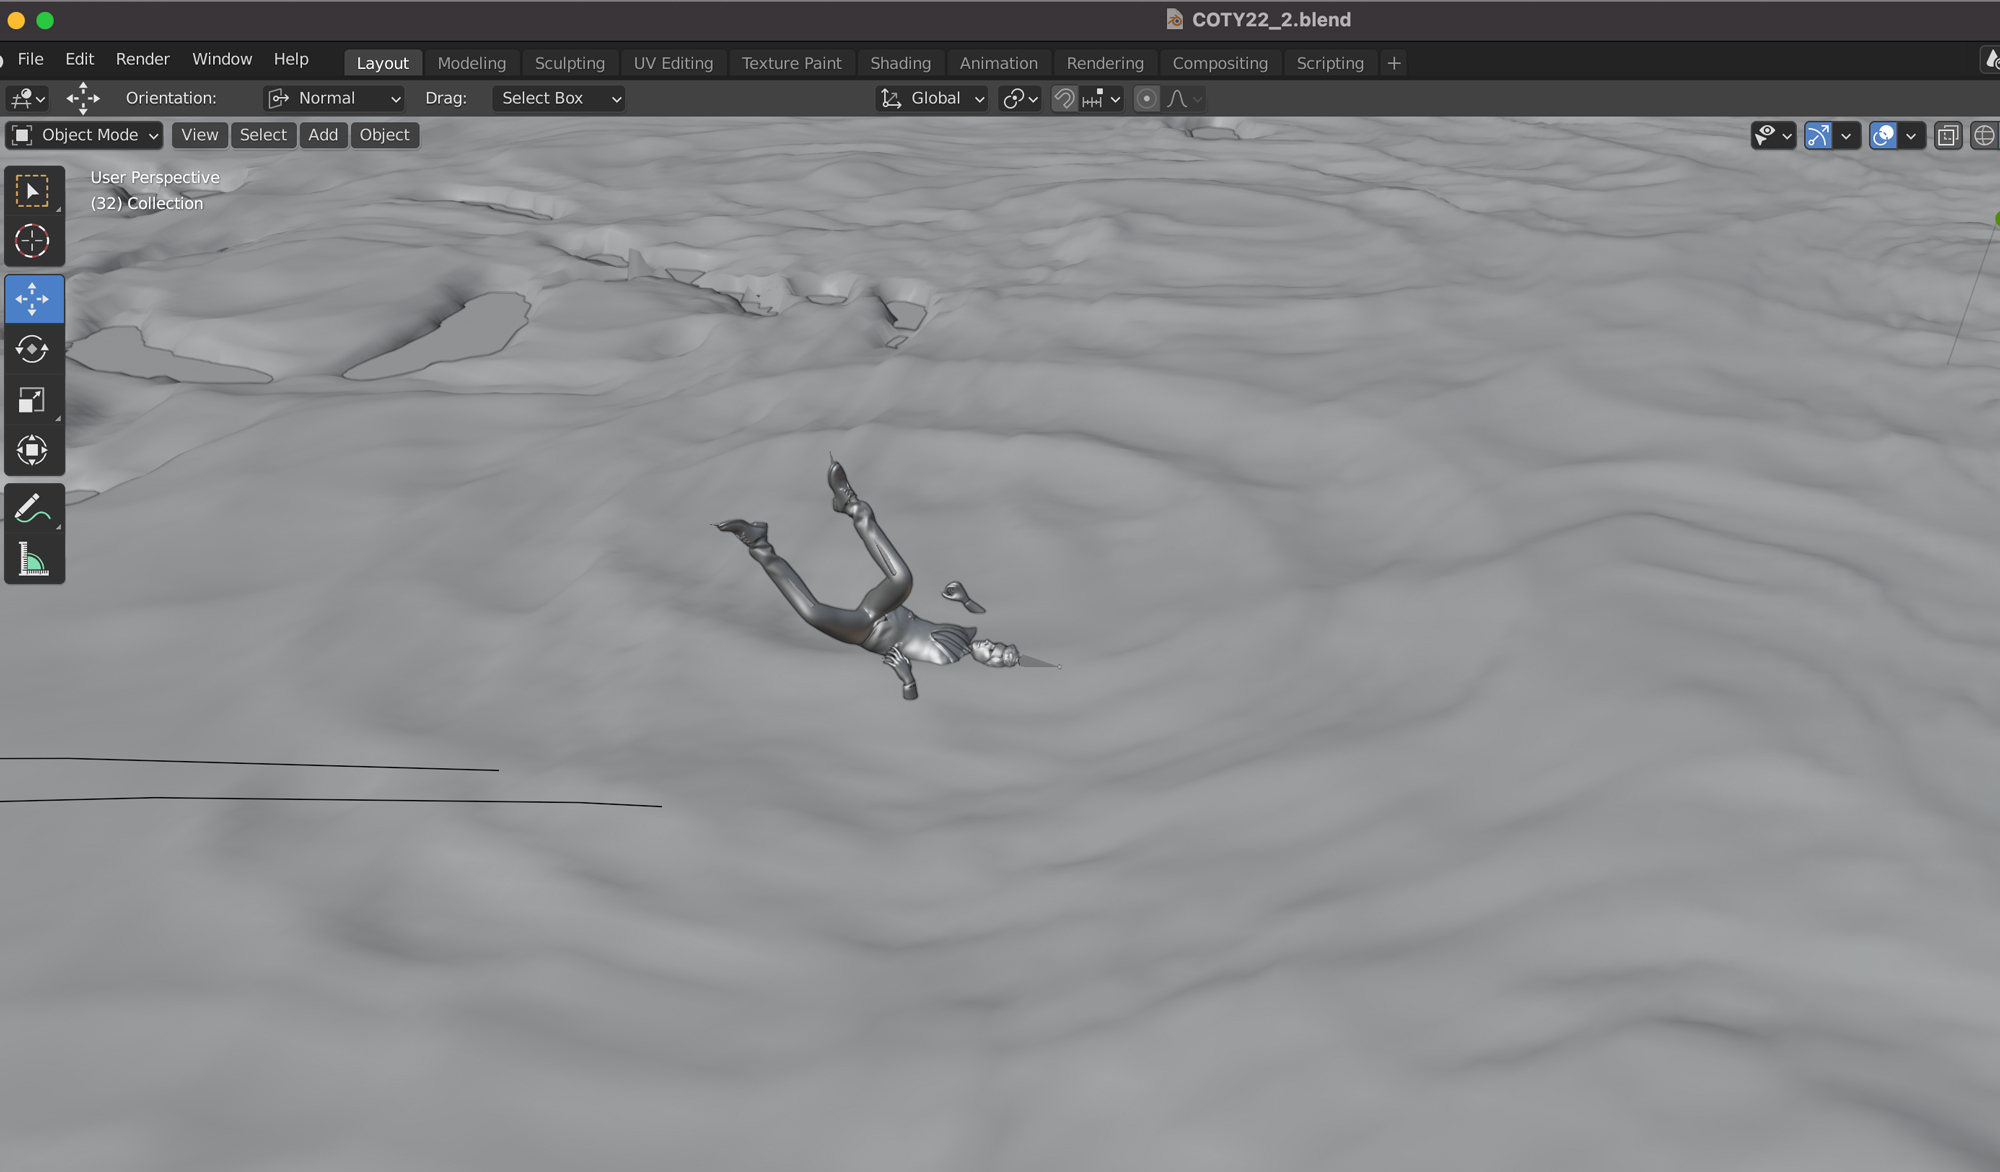Screen dimensions: 2000x1172
Task: Toggle proportional editing on
Action: coord(1147,98)
